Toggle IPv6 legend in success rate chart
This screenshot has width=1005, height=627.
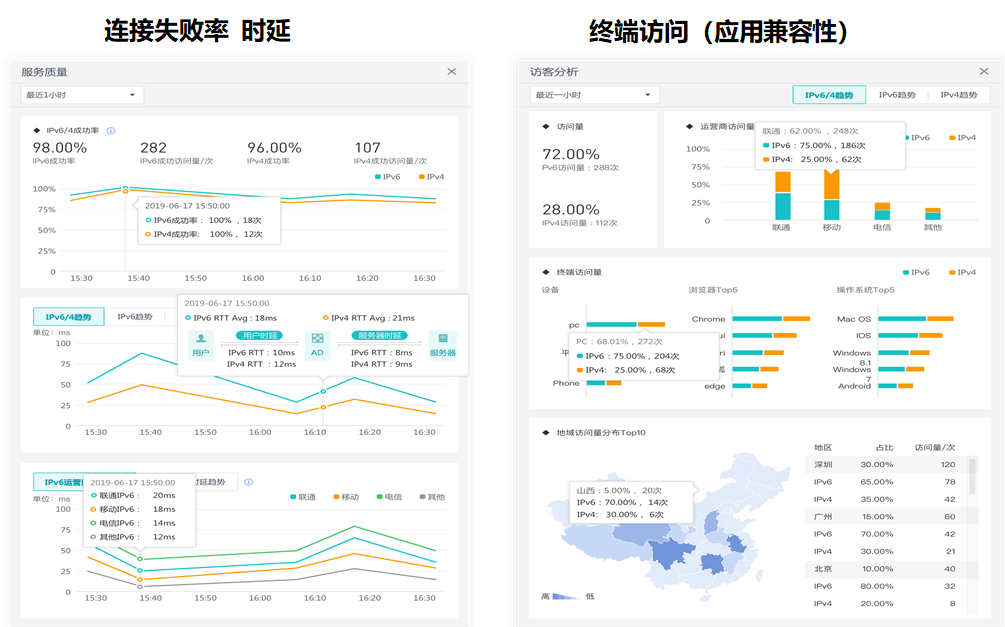click(388, 177)
